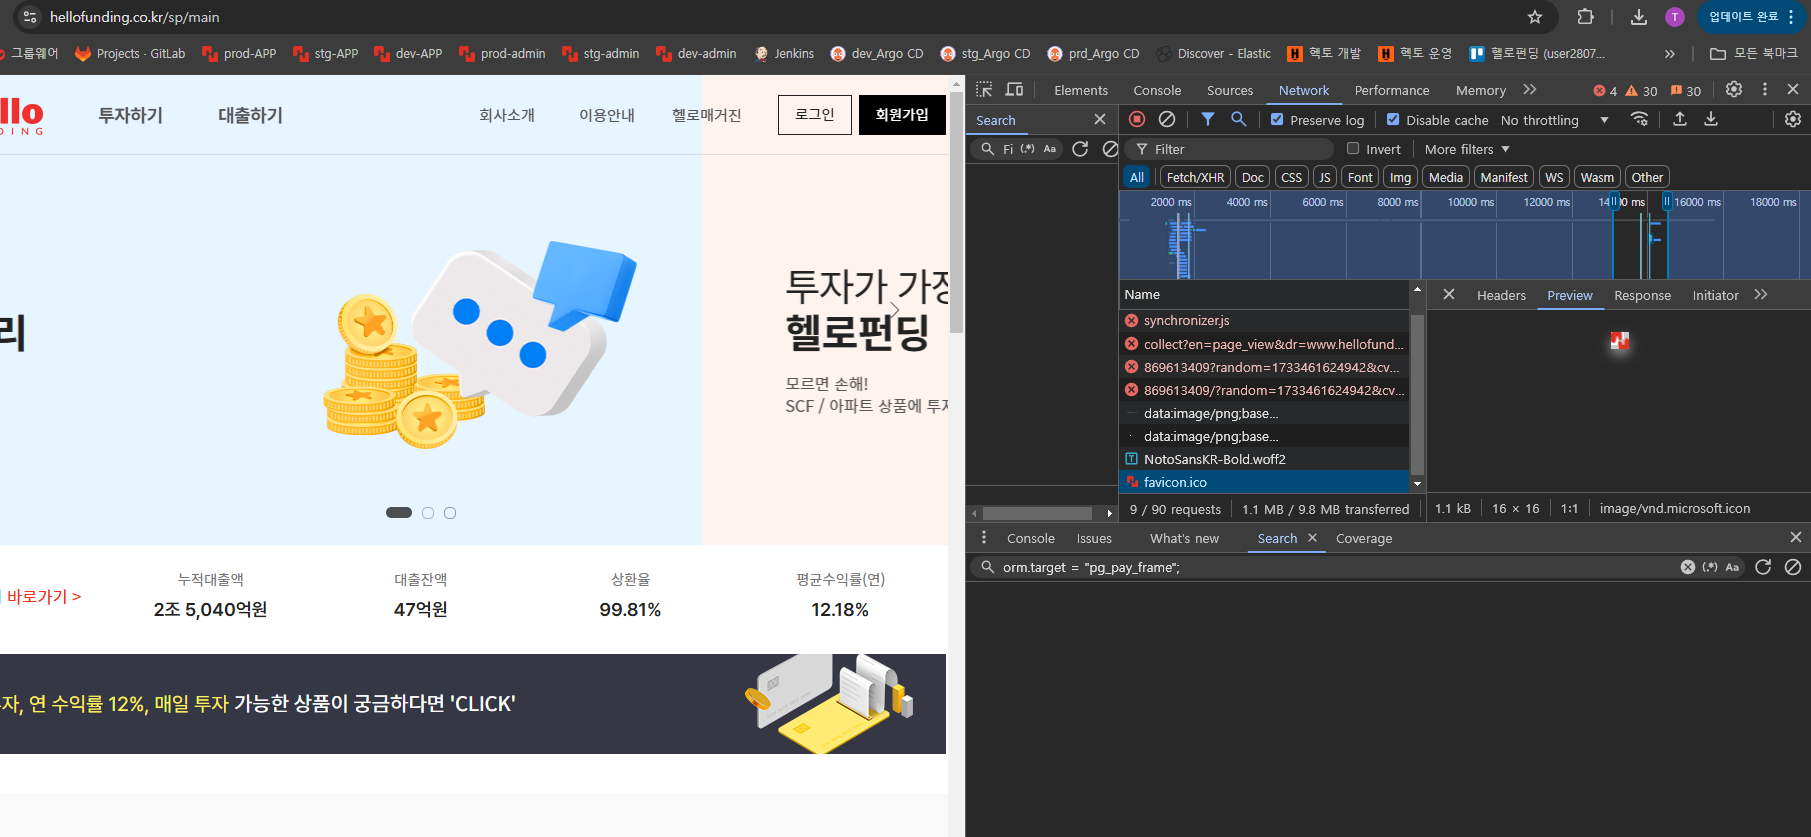Click the right timeline overview range handle
Viewport: 1811px width, 837px height.
[x=1667, y=201]
